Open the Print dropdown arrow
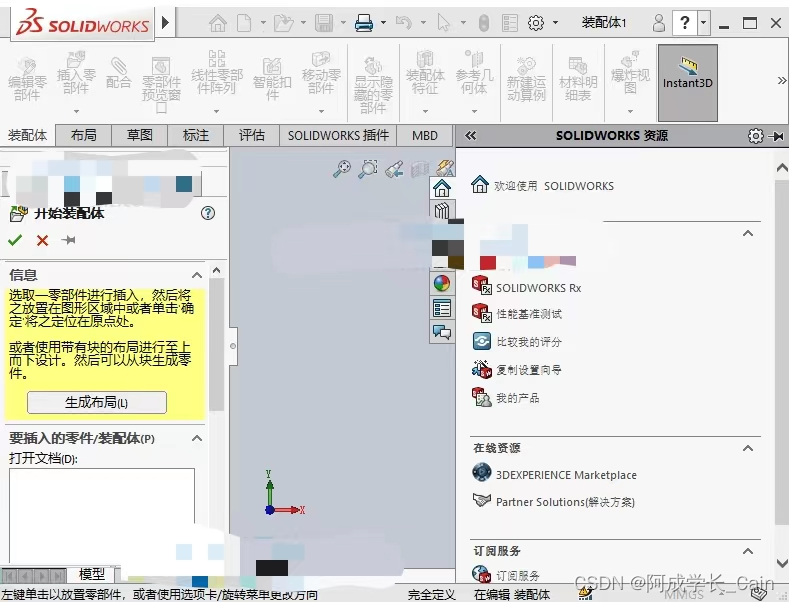789x602 pixels. [x=383, y=23]
